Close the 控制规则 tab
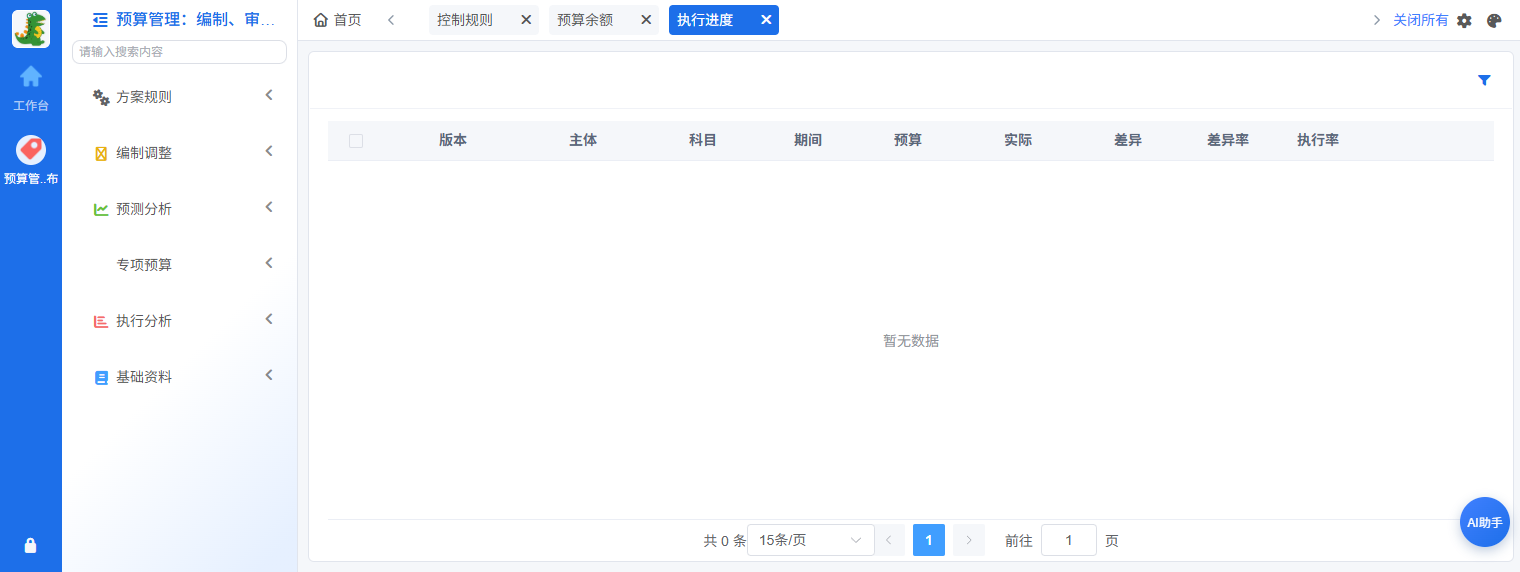The height and width of the screenshot is (572, 1520). (526, 20)
